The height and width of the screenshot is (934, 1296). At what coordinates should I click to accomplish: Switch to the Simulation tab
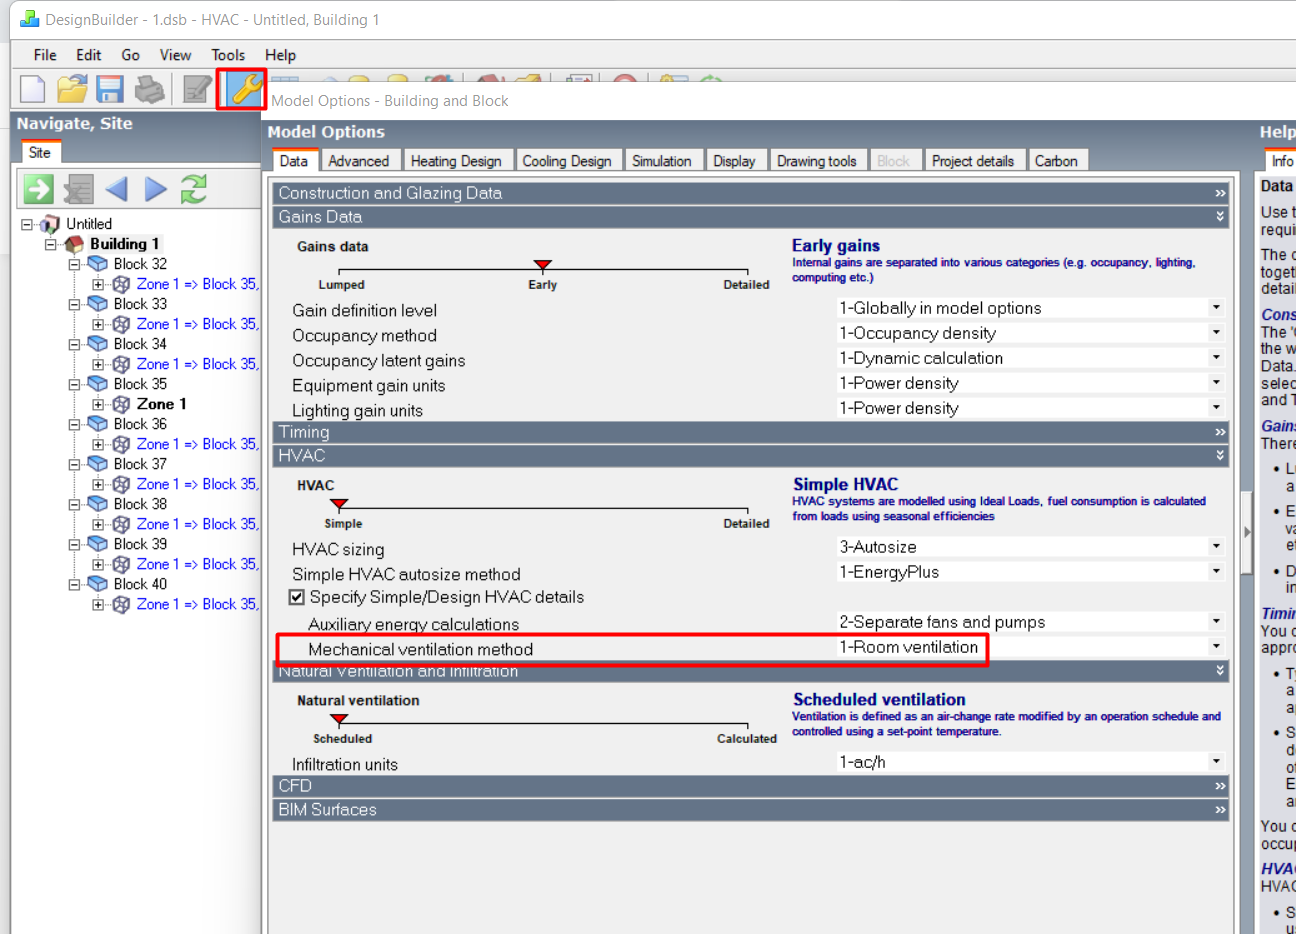click(x=662, y=161)
